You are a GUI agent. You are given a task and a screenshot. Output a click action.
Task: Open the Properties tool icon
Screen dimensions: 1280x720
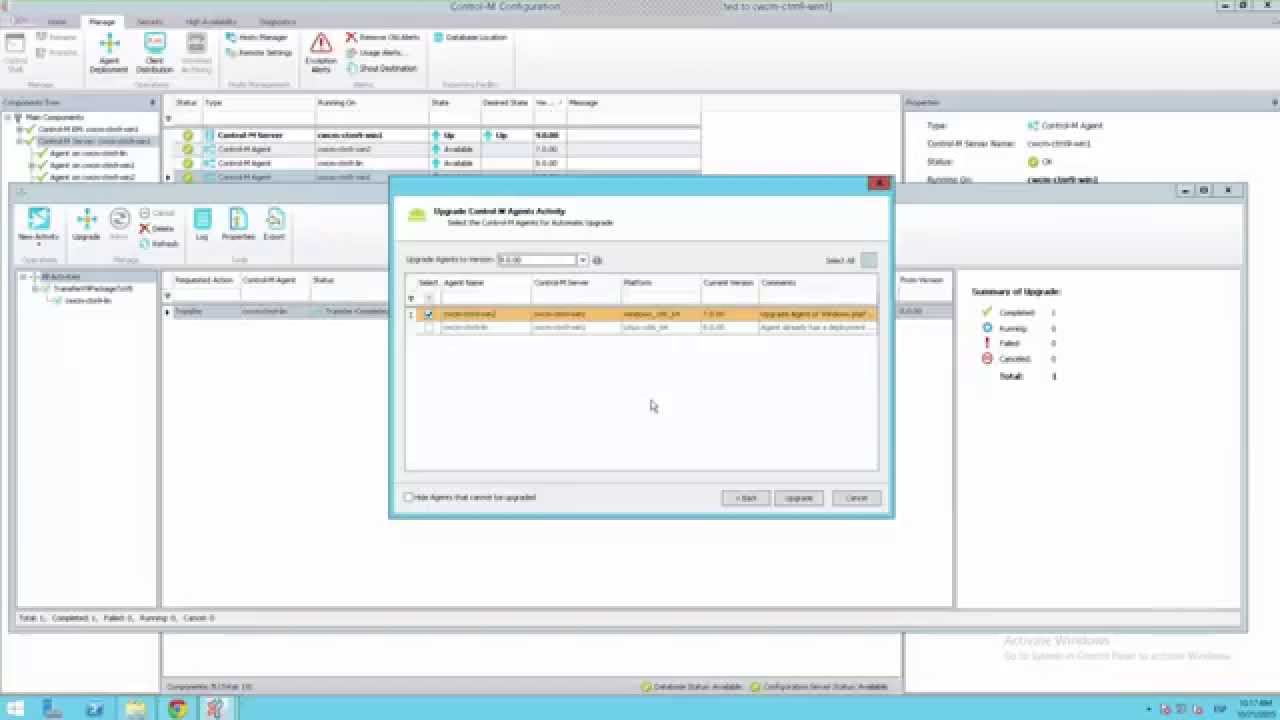click(x=238, y=226)
